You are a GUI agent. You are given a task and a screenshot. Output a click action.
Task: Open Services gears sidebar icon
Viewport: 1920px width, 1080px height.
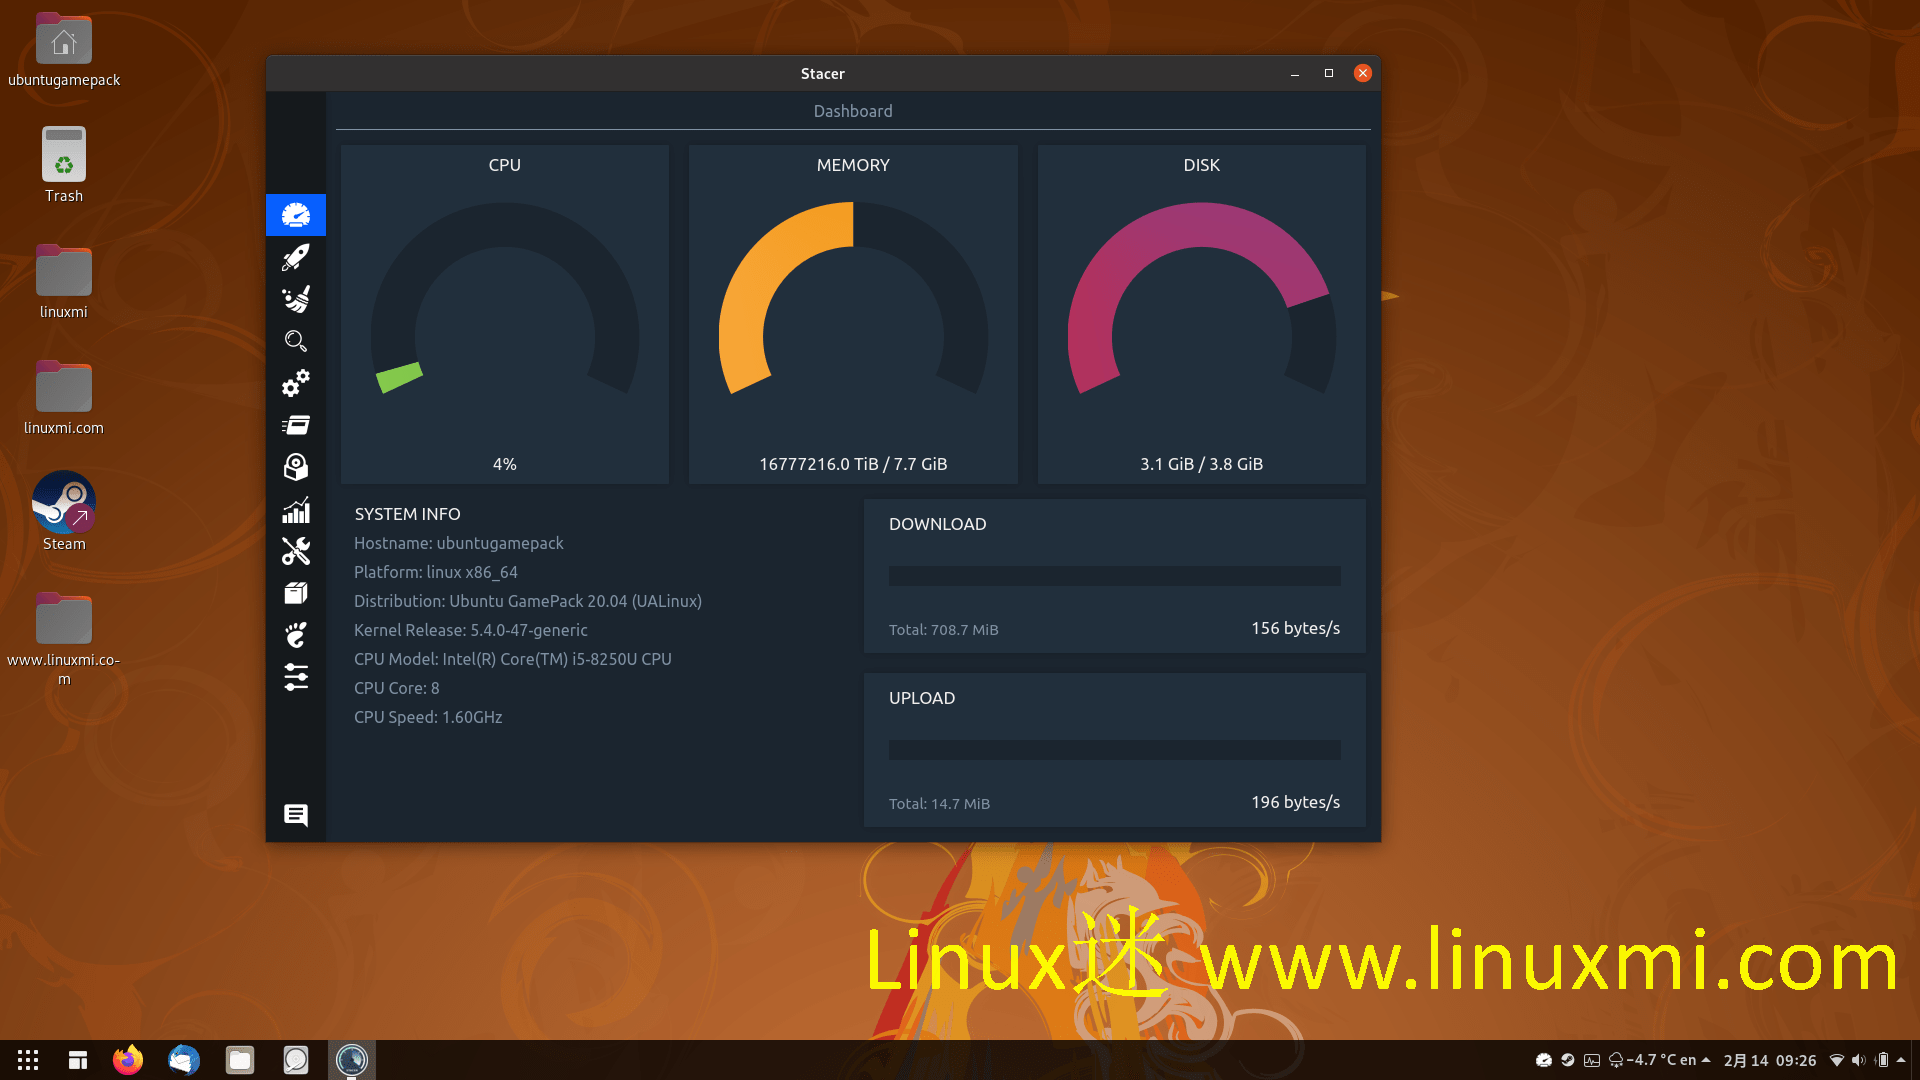point(296,383)
